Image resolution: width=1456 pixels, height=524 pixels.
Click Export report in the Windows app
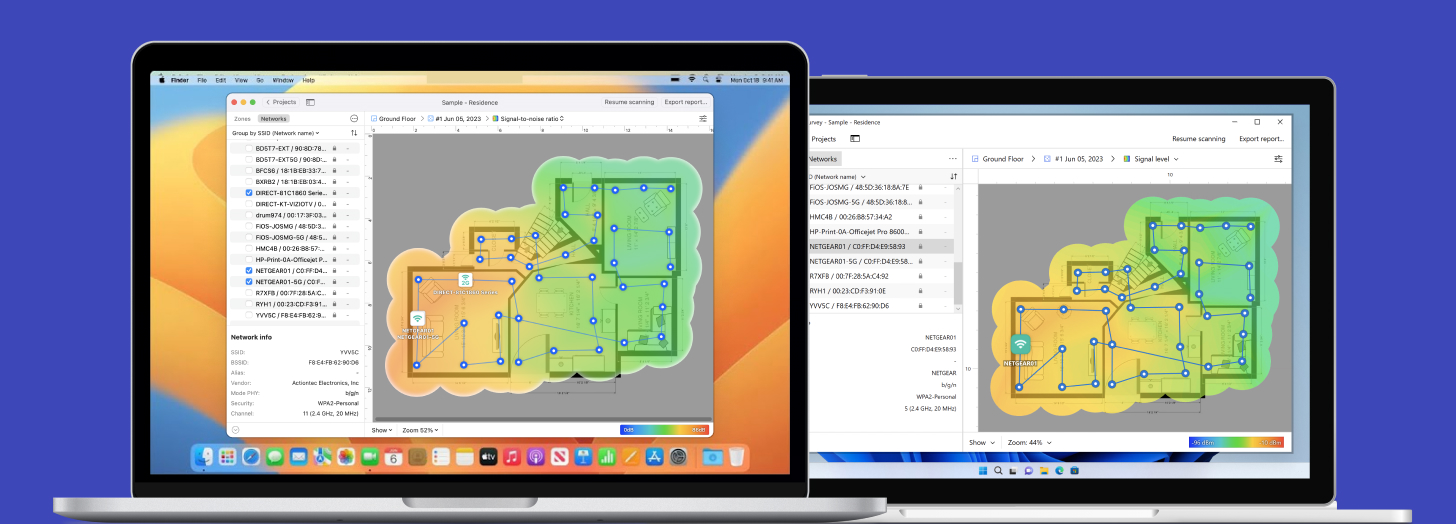point(1261,139)
